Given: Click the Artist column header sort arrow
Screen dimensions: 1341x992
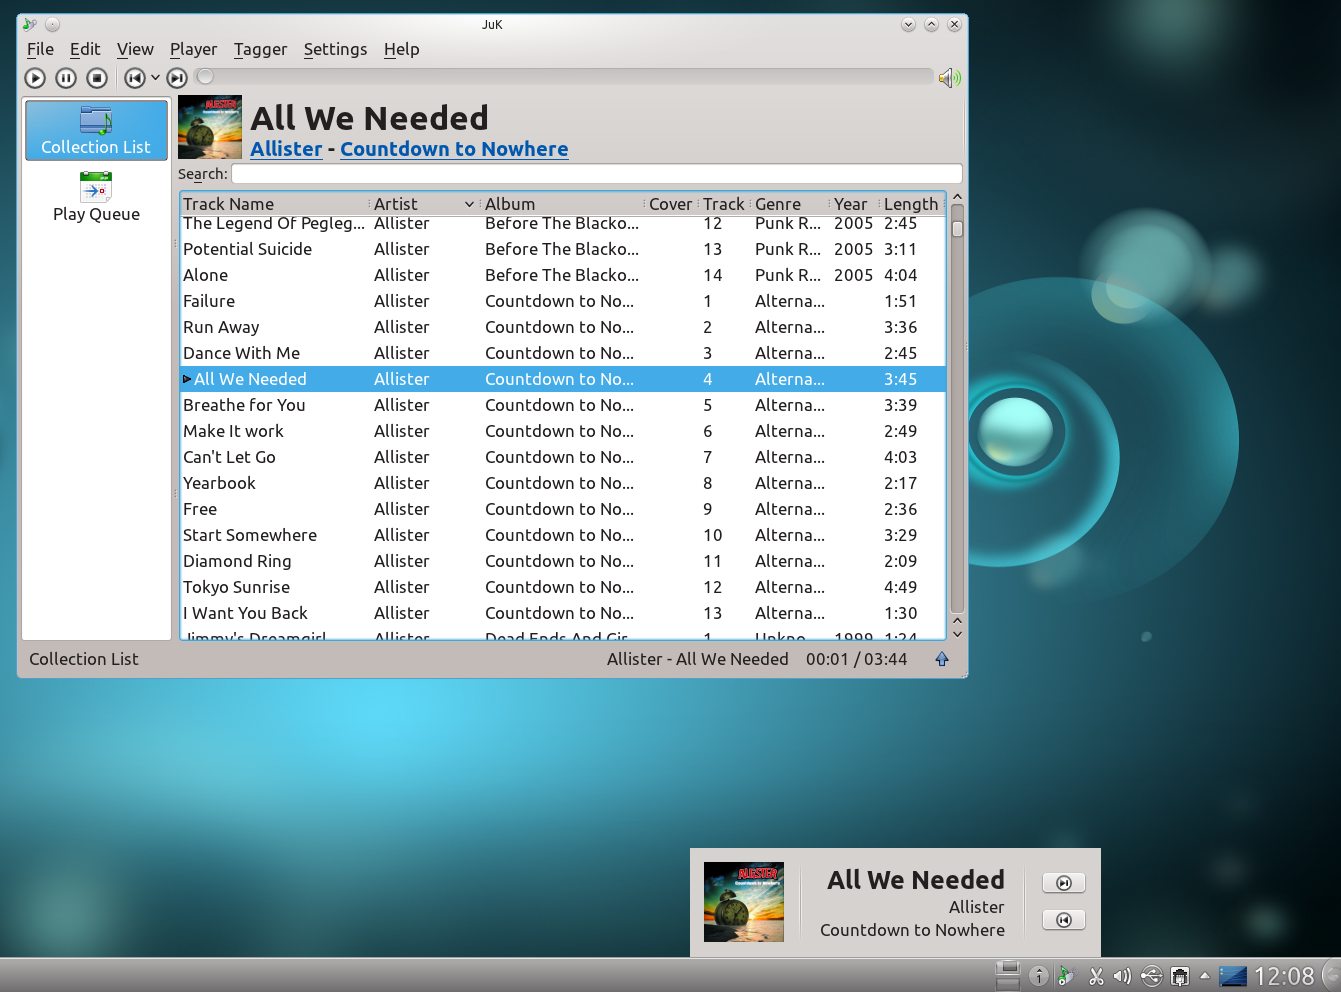Looking at the screenshot, I should click(x=469, y=204).
